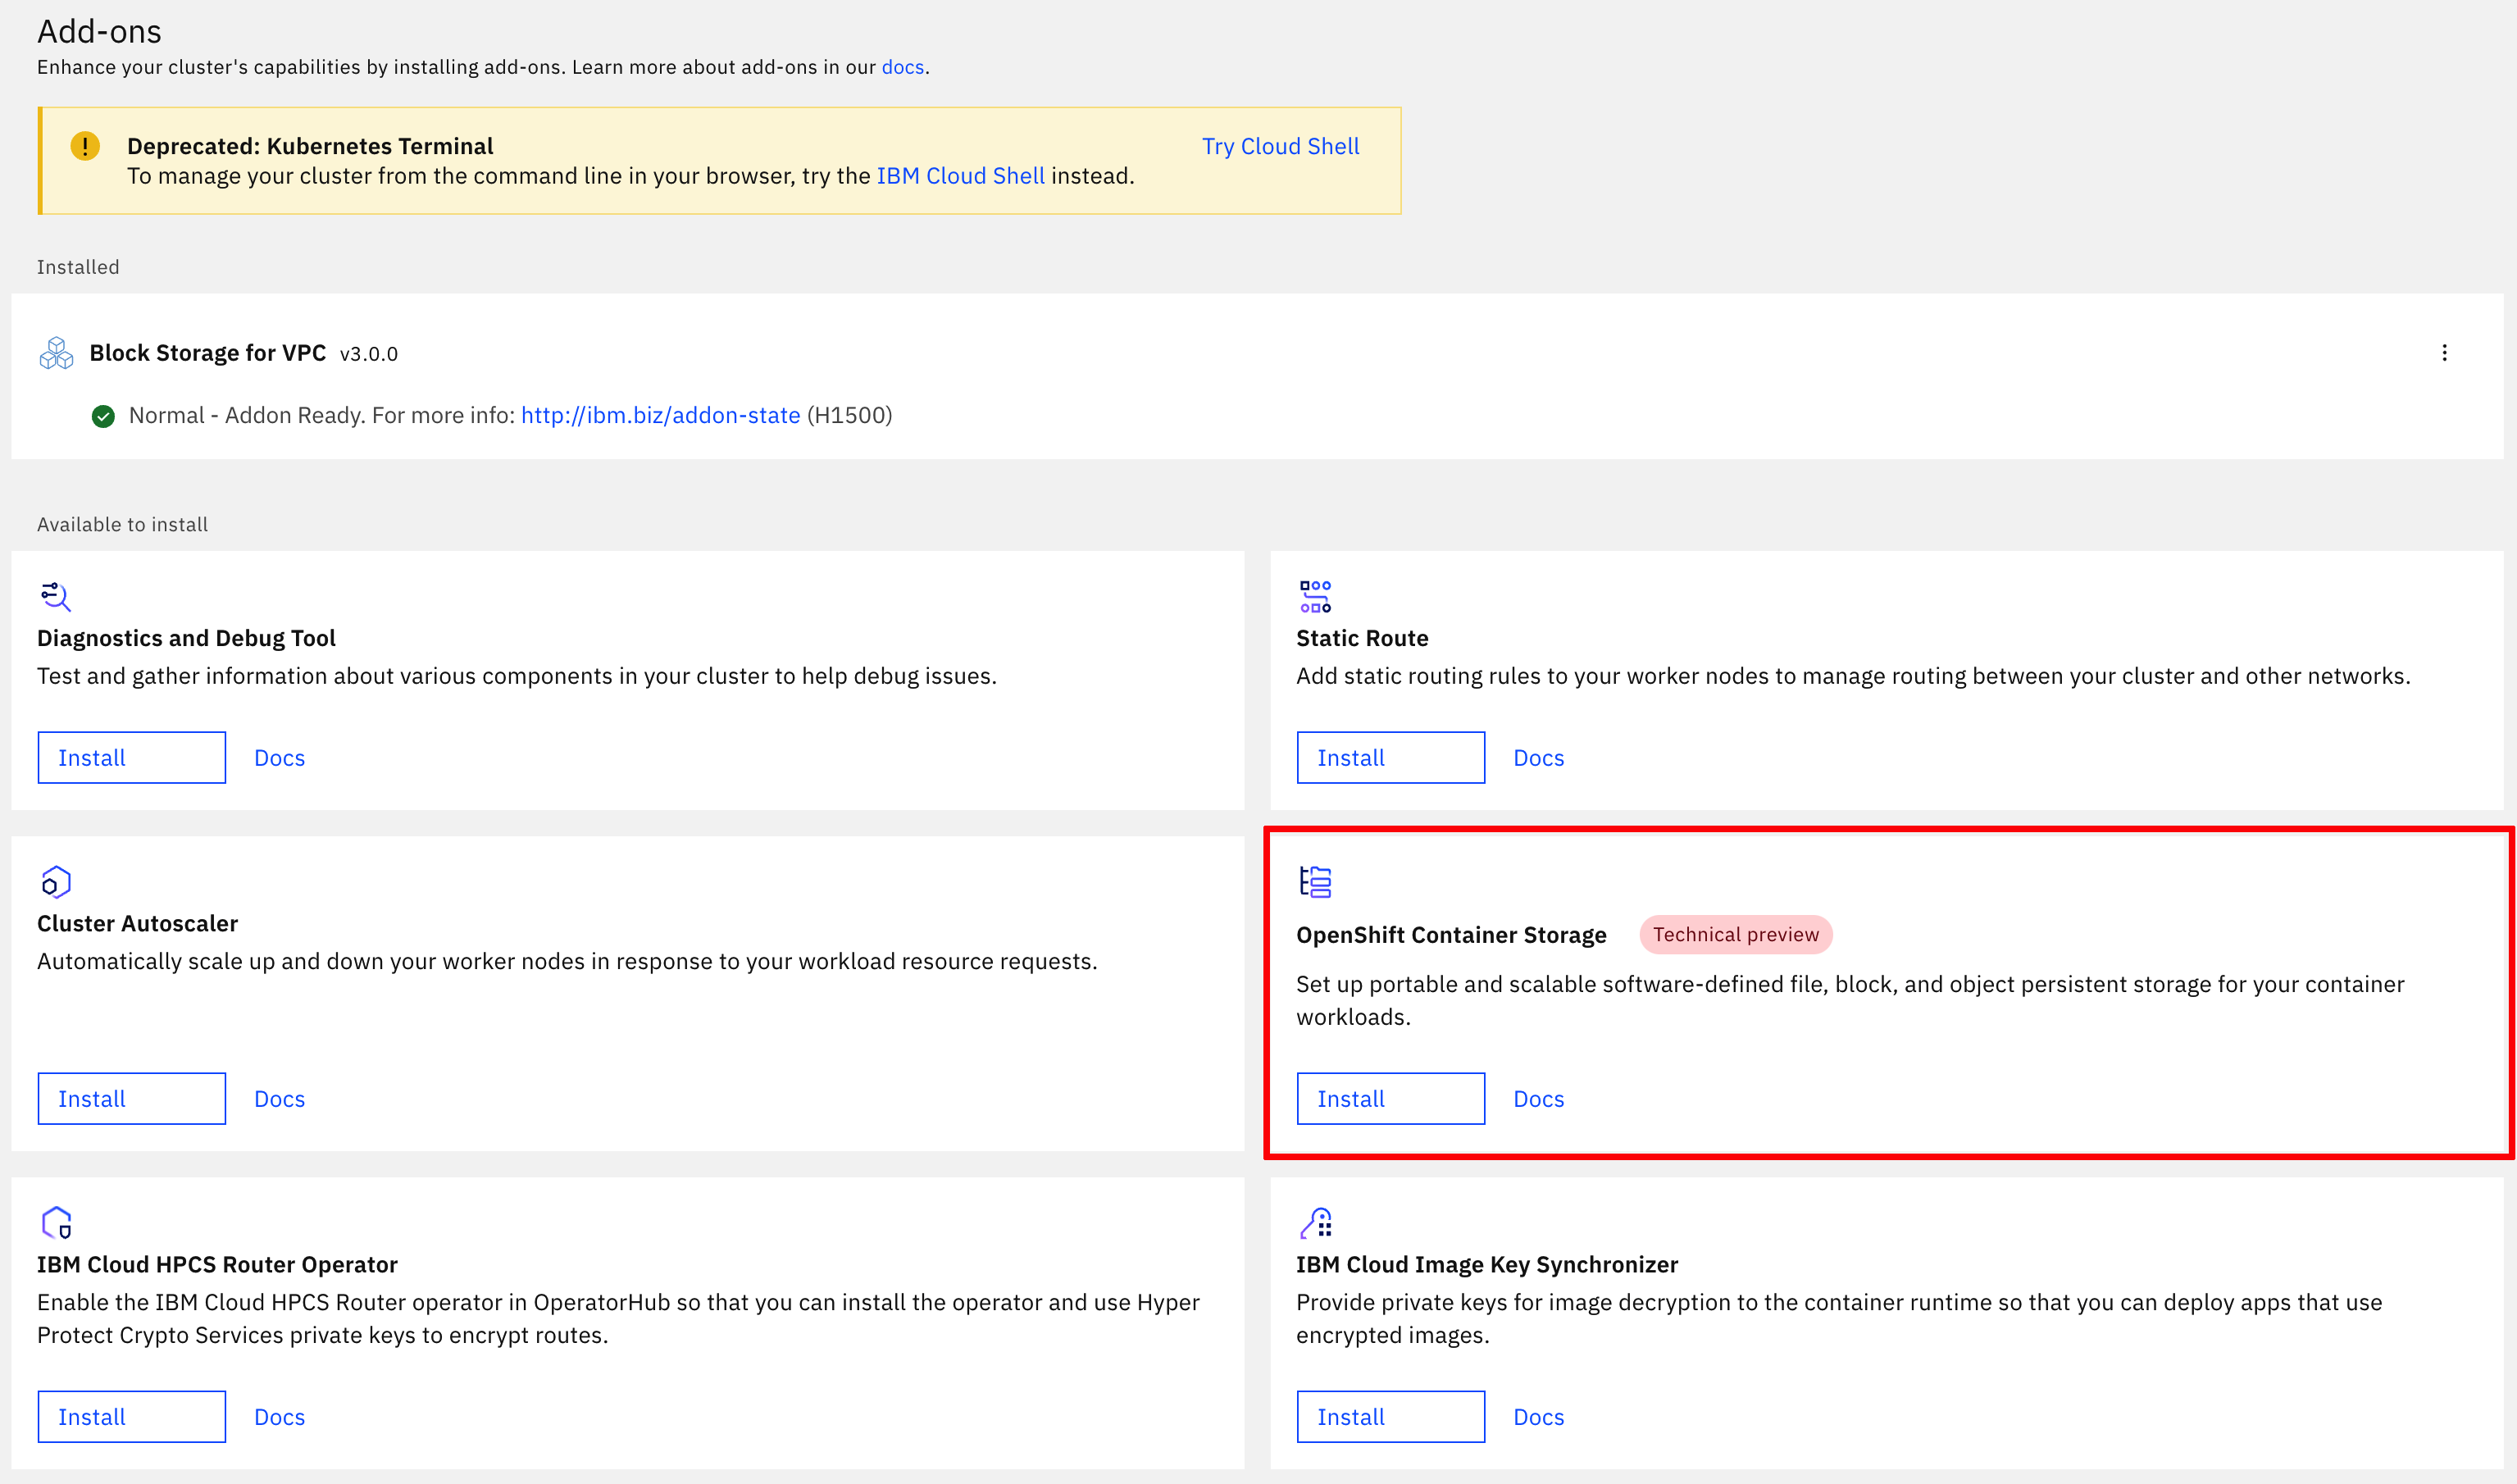Screen dimensions: 2517x1484
Task: Click the Block Storage for VPC title
Action: pos(207,353)
